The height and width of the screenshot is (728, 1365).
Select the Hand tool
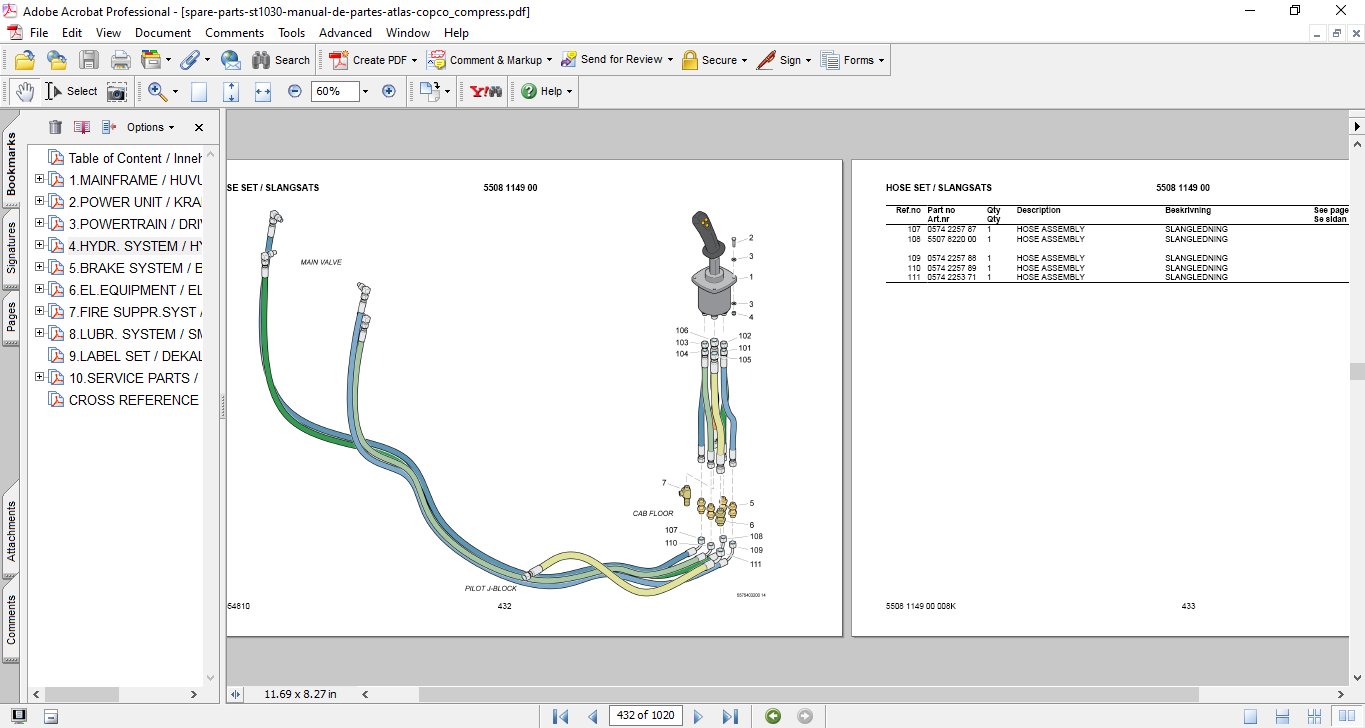(x=24, y=91)
